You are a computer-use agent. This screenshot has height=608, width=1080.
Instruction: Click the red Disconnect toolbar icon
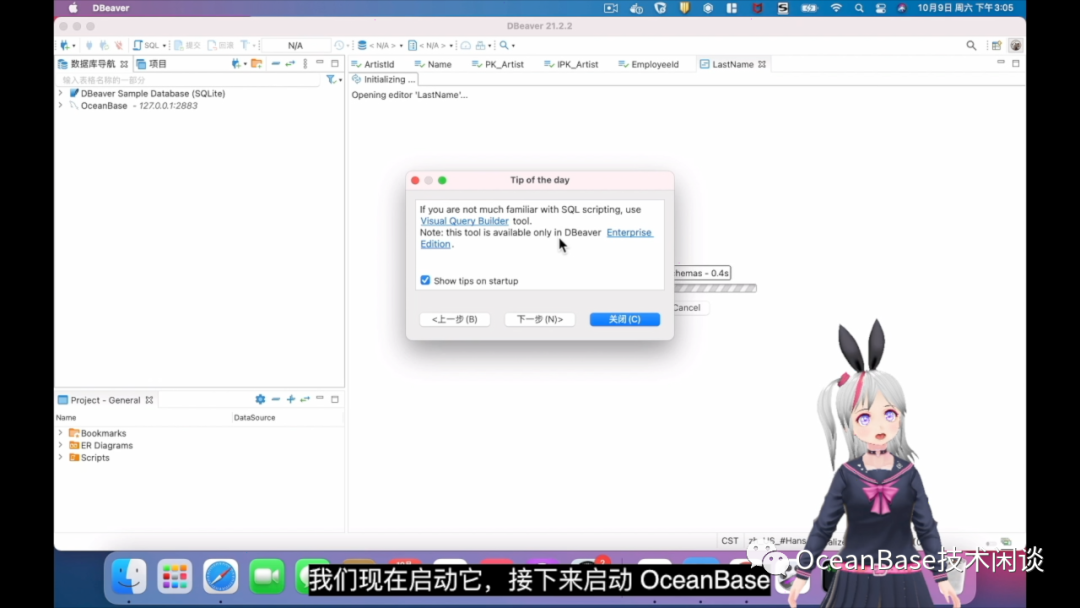(x=118, y=45)
